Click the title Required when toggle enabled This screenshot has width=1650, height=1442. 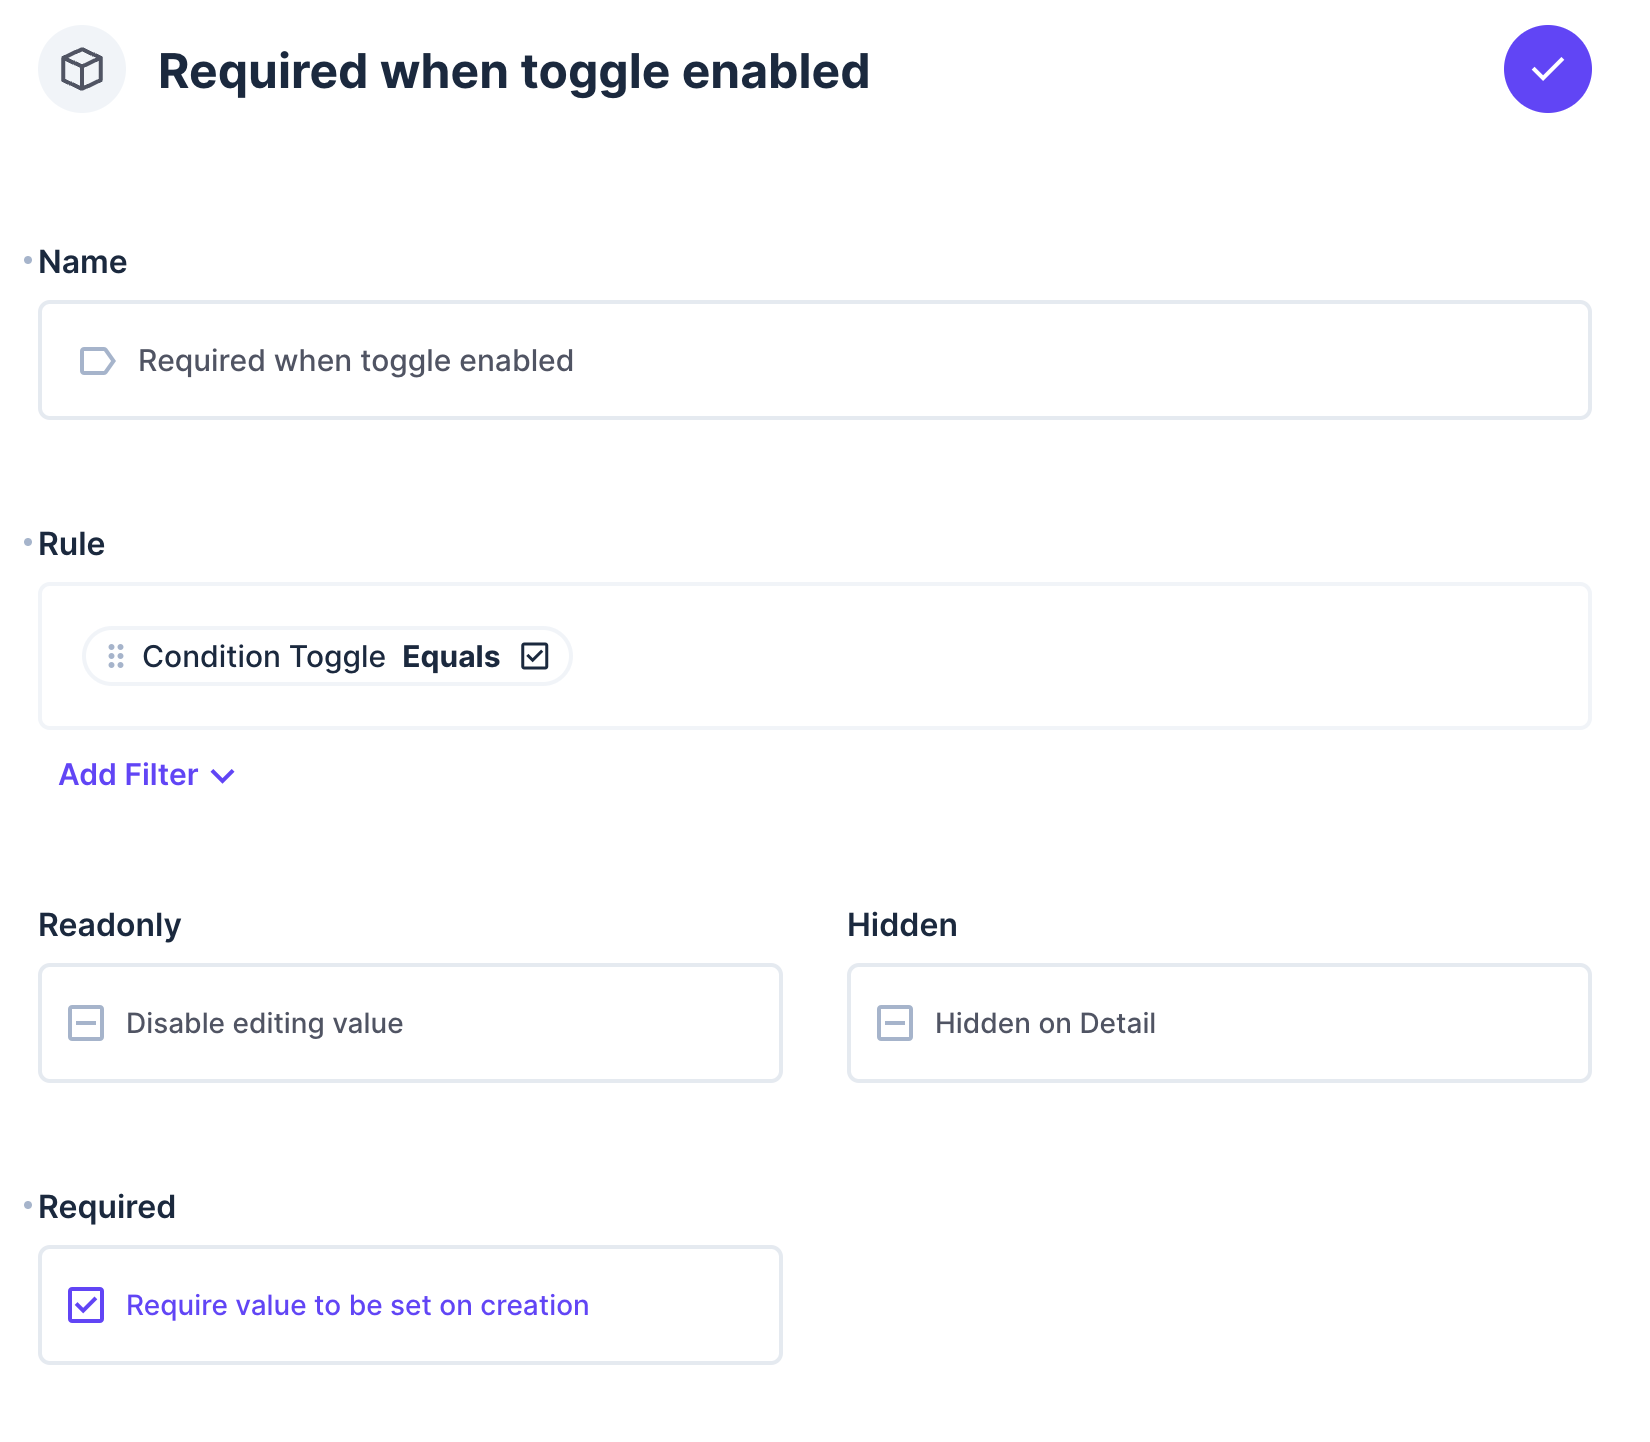coord(514,70)
